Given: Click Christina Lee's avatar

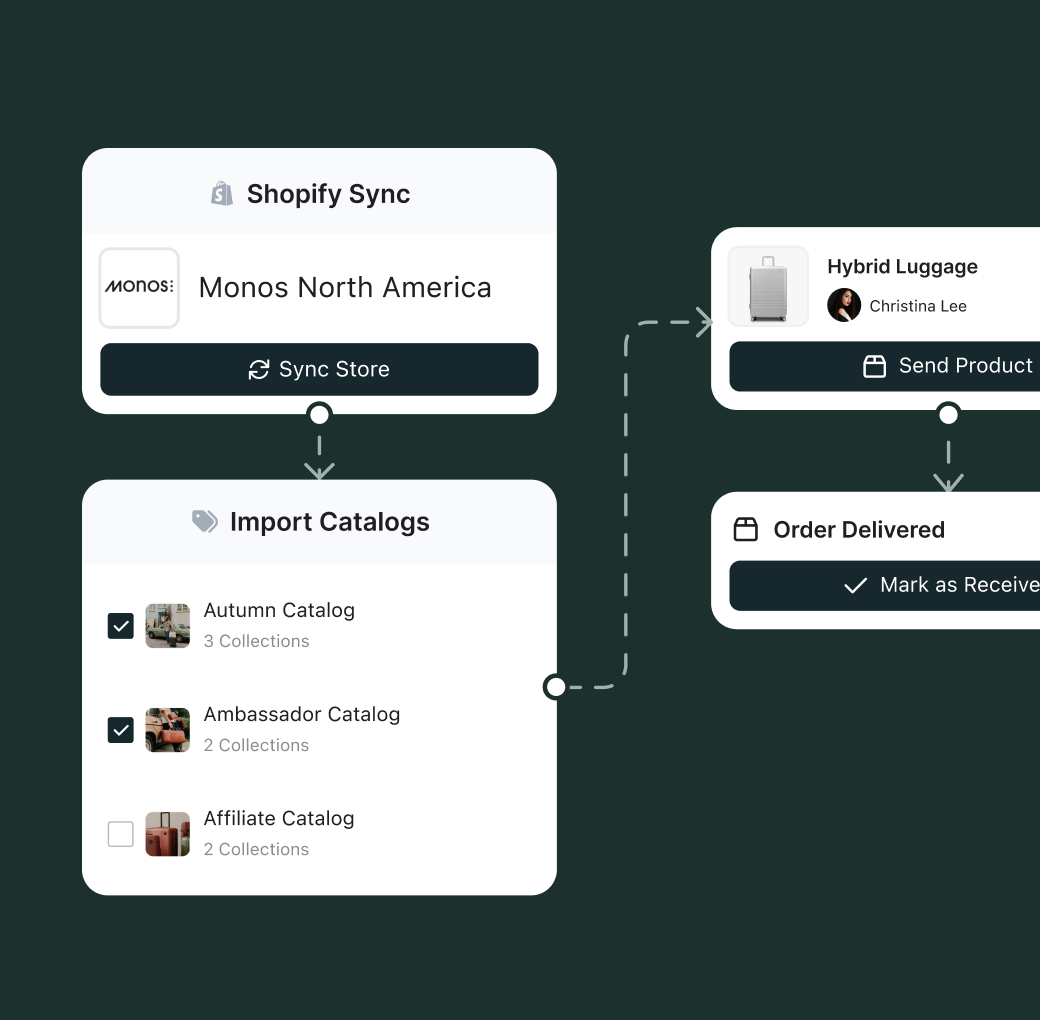Looking at the screenshot, I should tap(844, 305).
